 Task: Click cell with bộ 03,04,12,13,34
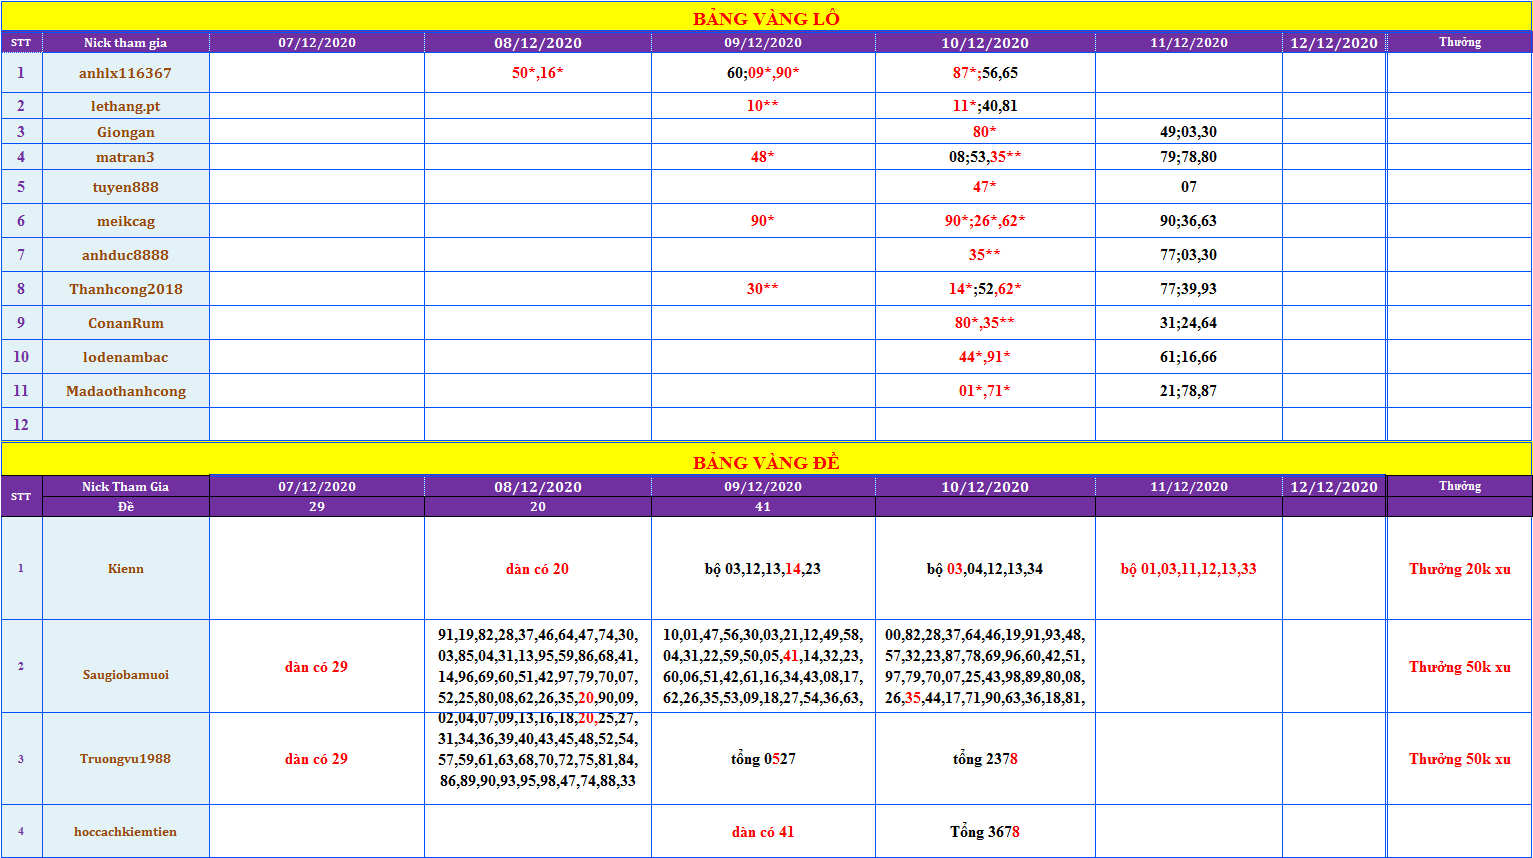pos(985,568)
